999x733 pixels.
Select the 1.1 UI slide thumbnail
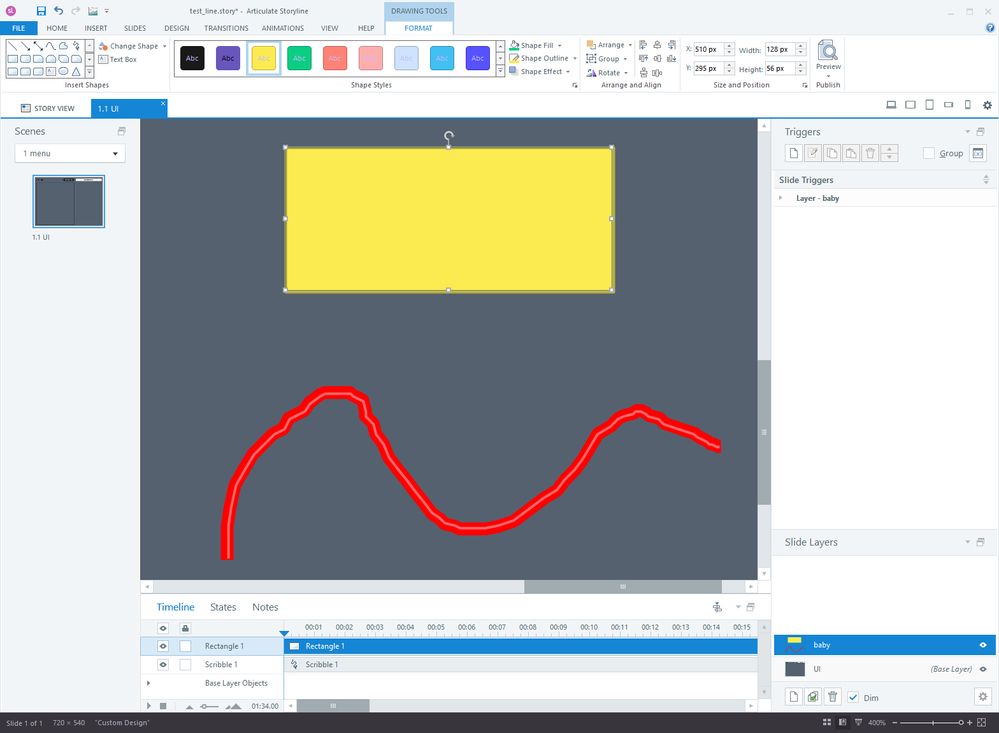[x=69, y=201]
